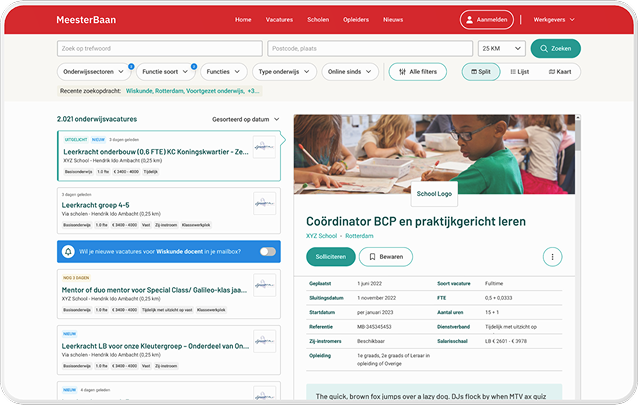Open the Type onderwijs filter

coord(284,72)
